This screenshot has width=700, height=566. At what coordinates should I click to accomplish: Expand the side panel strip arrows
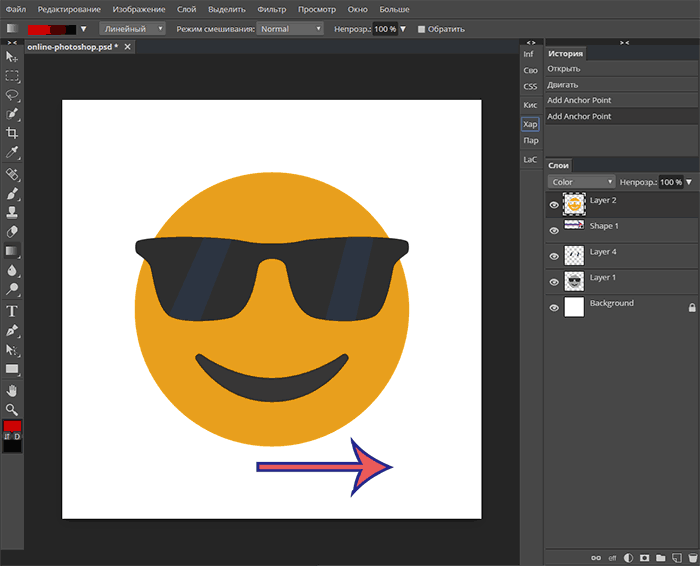(531, 42)
